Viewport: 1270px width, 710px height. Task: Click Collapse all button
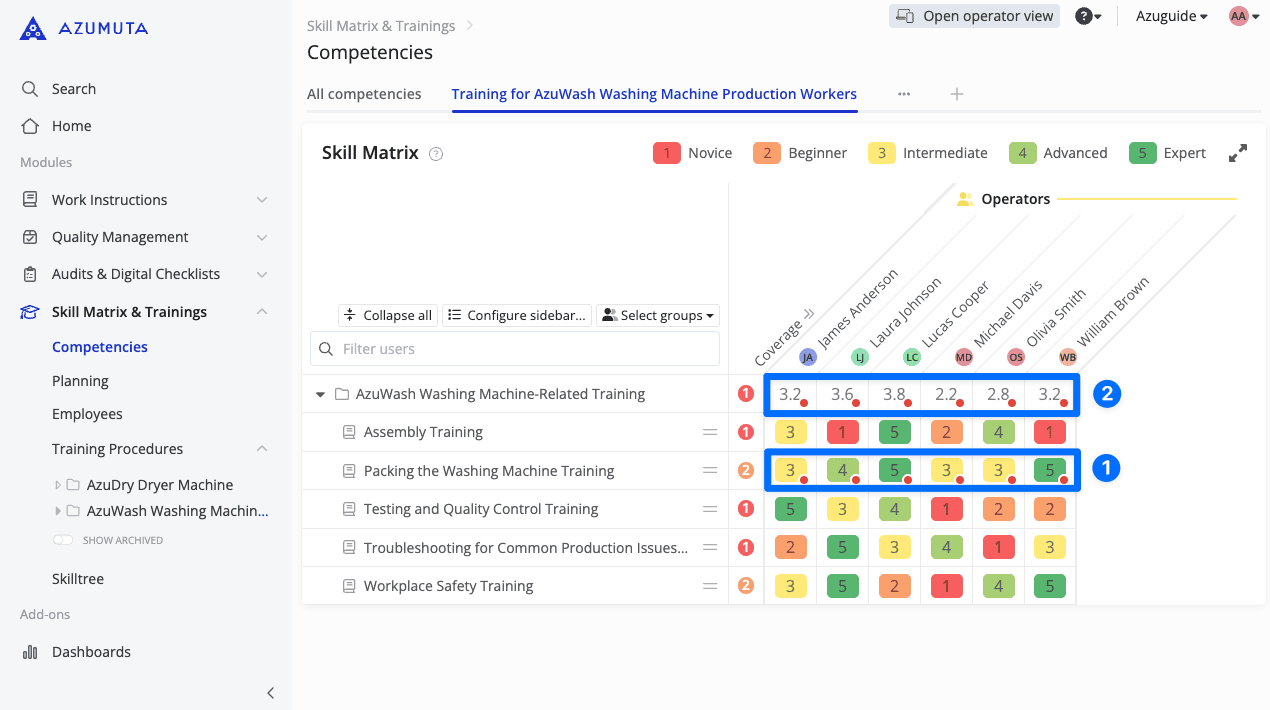click(x=388, y=315)
